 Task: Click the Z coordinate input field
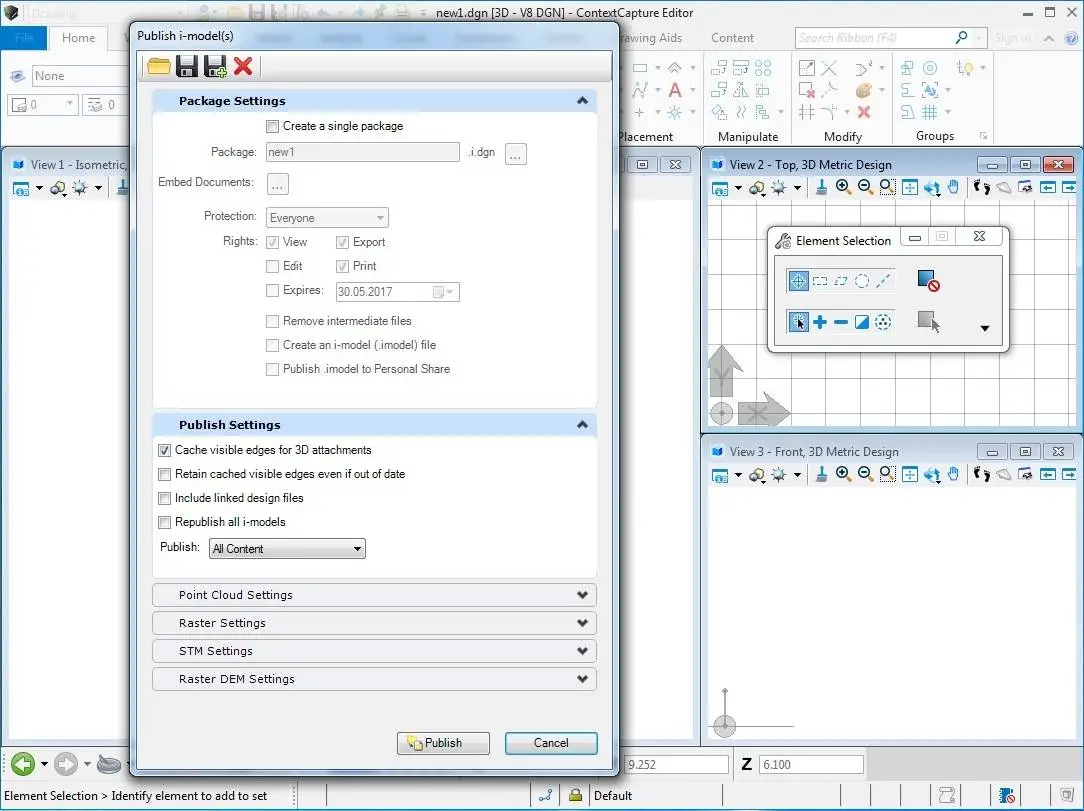click(811, 764)
